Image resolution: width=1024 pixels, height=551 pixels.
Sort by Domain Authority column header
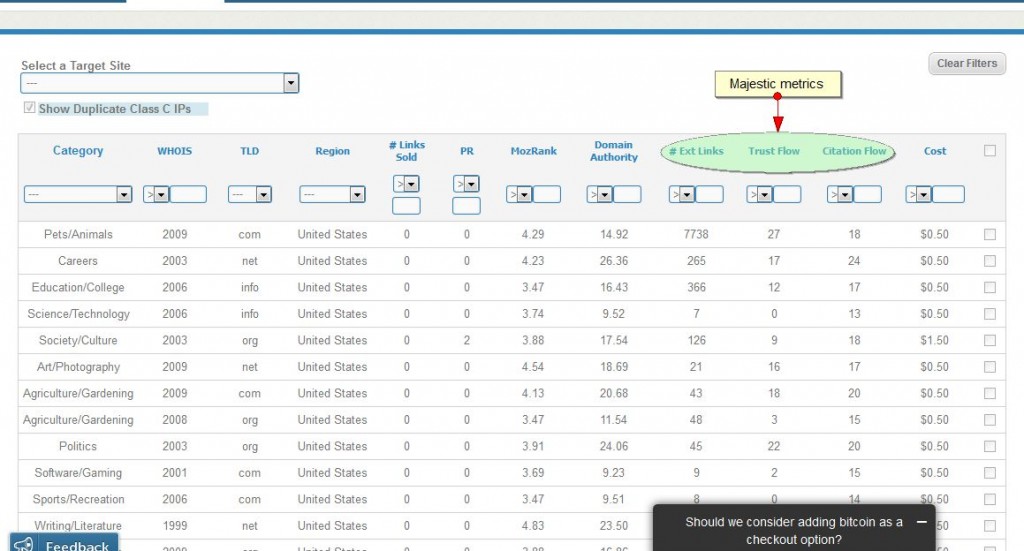614,151
